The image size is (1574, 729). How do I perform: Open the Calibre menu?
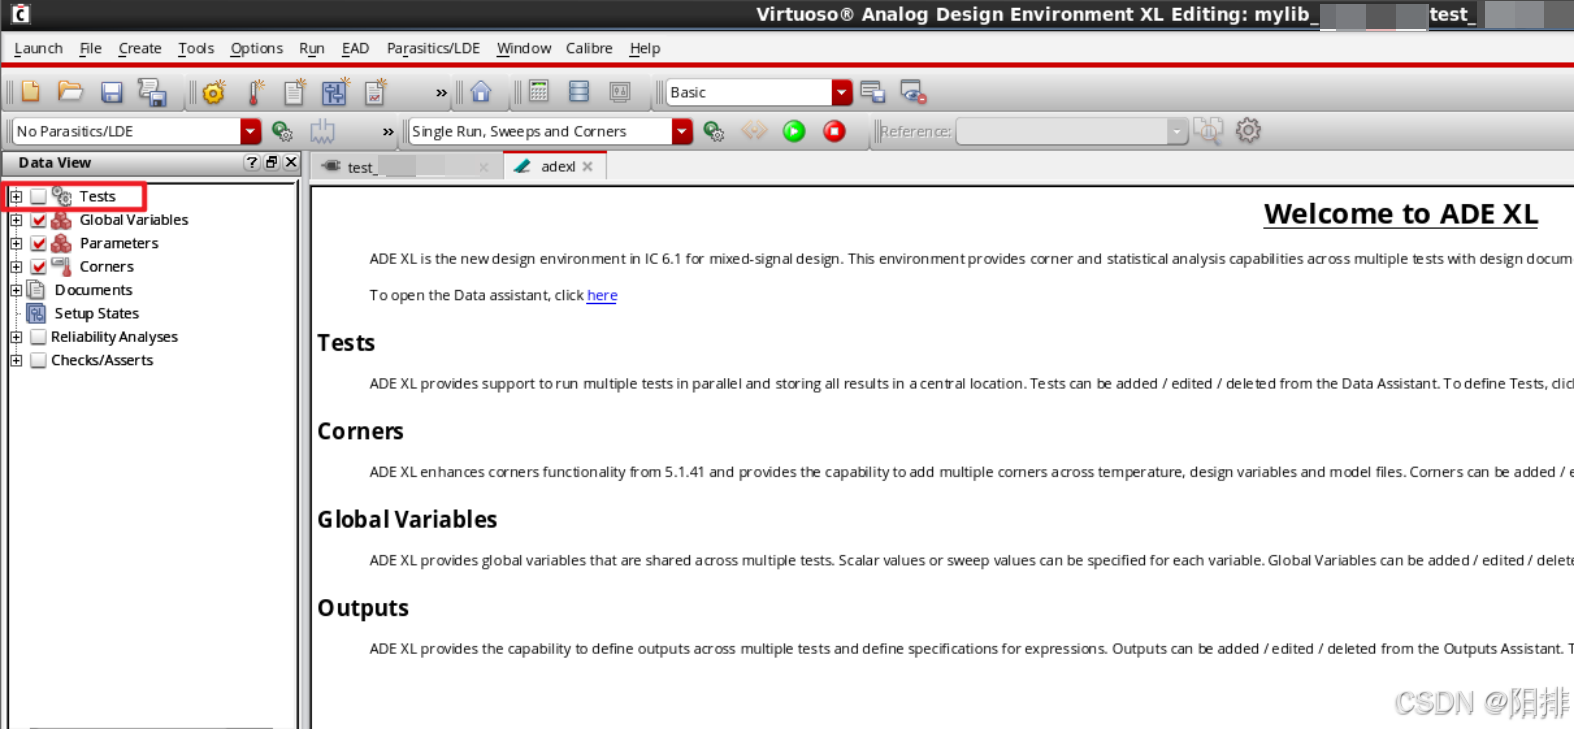point(589,48)
